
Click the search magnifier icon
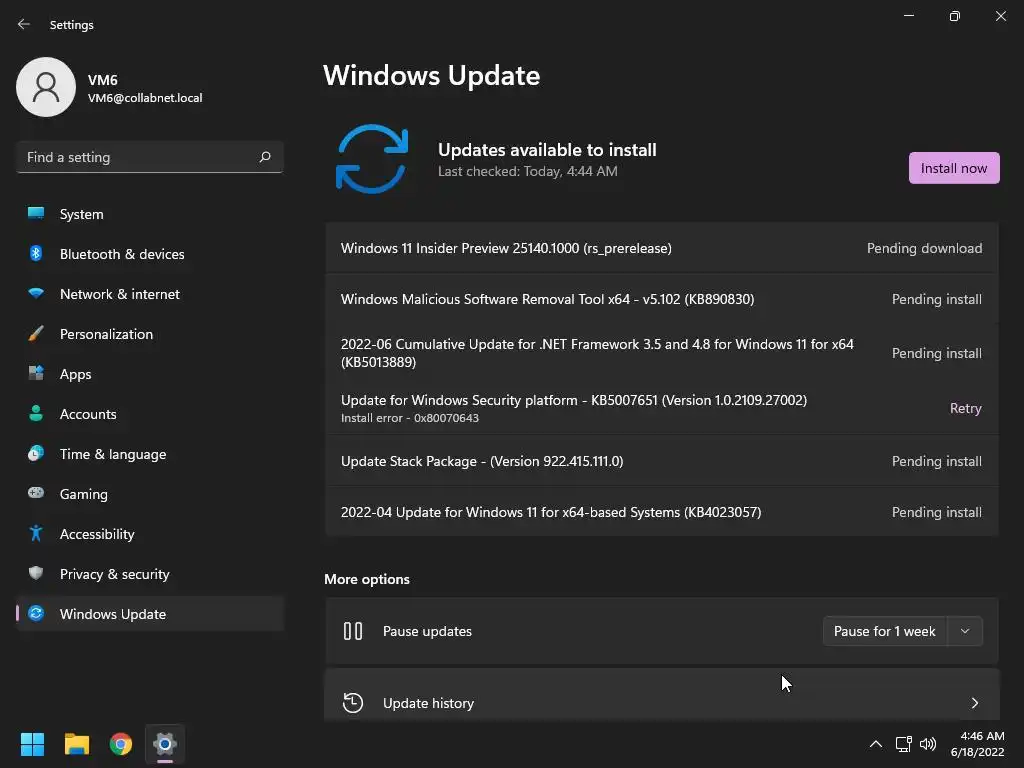point(264,157)
